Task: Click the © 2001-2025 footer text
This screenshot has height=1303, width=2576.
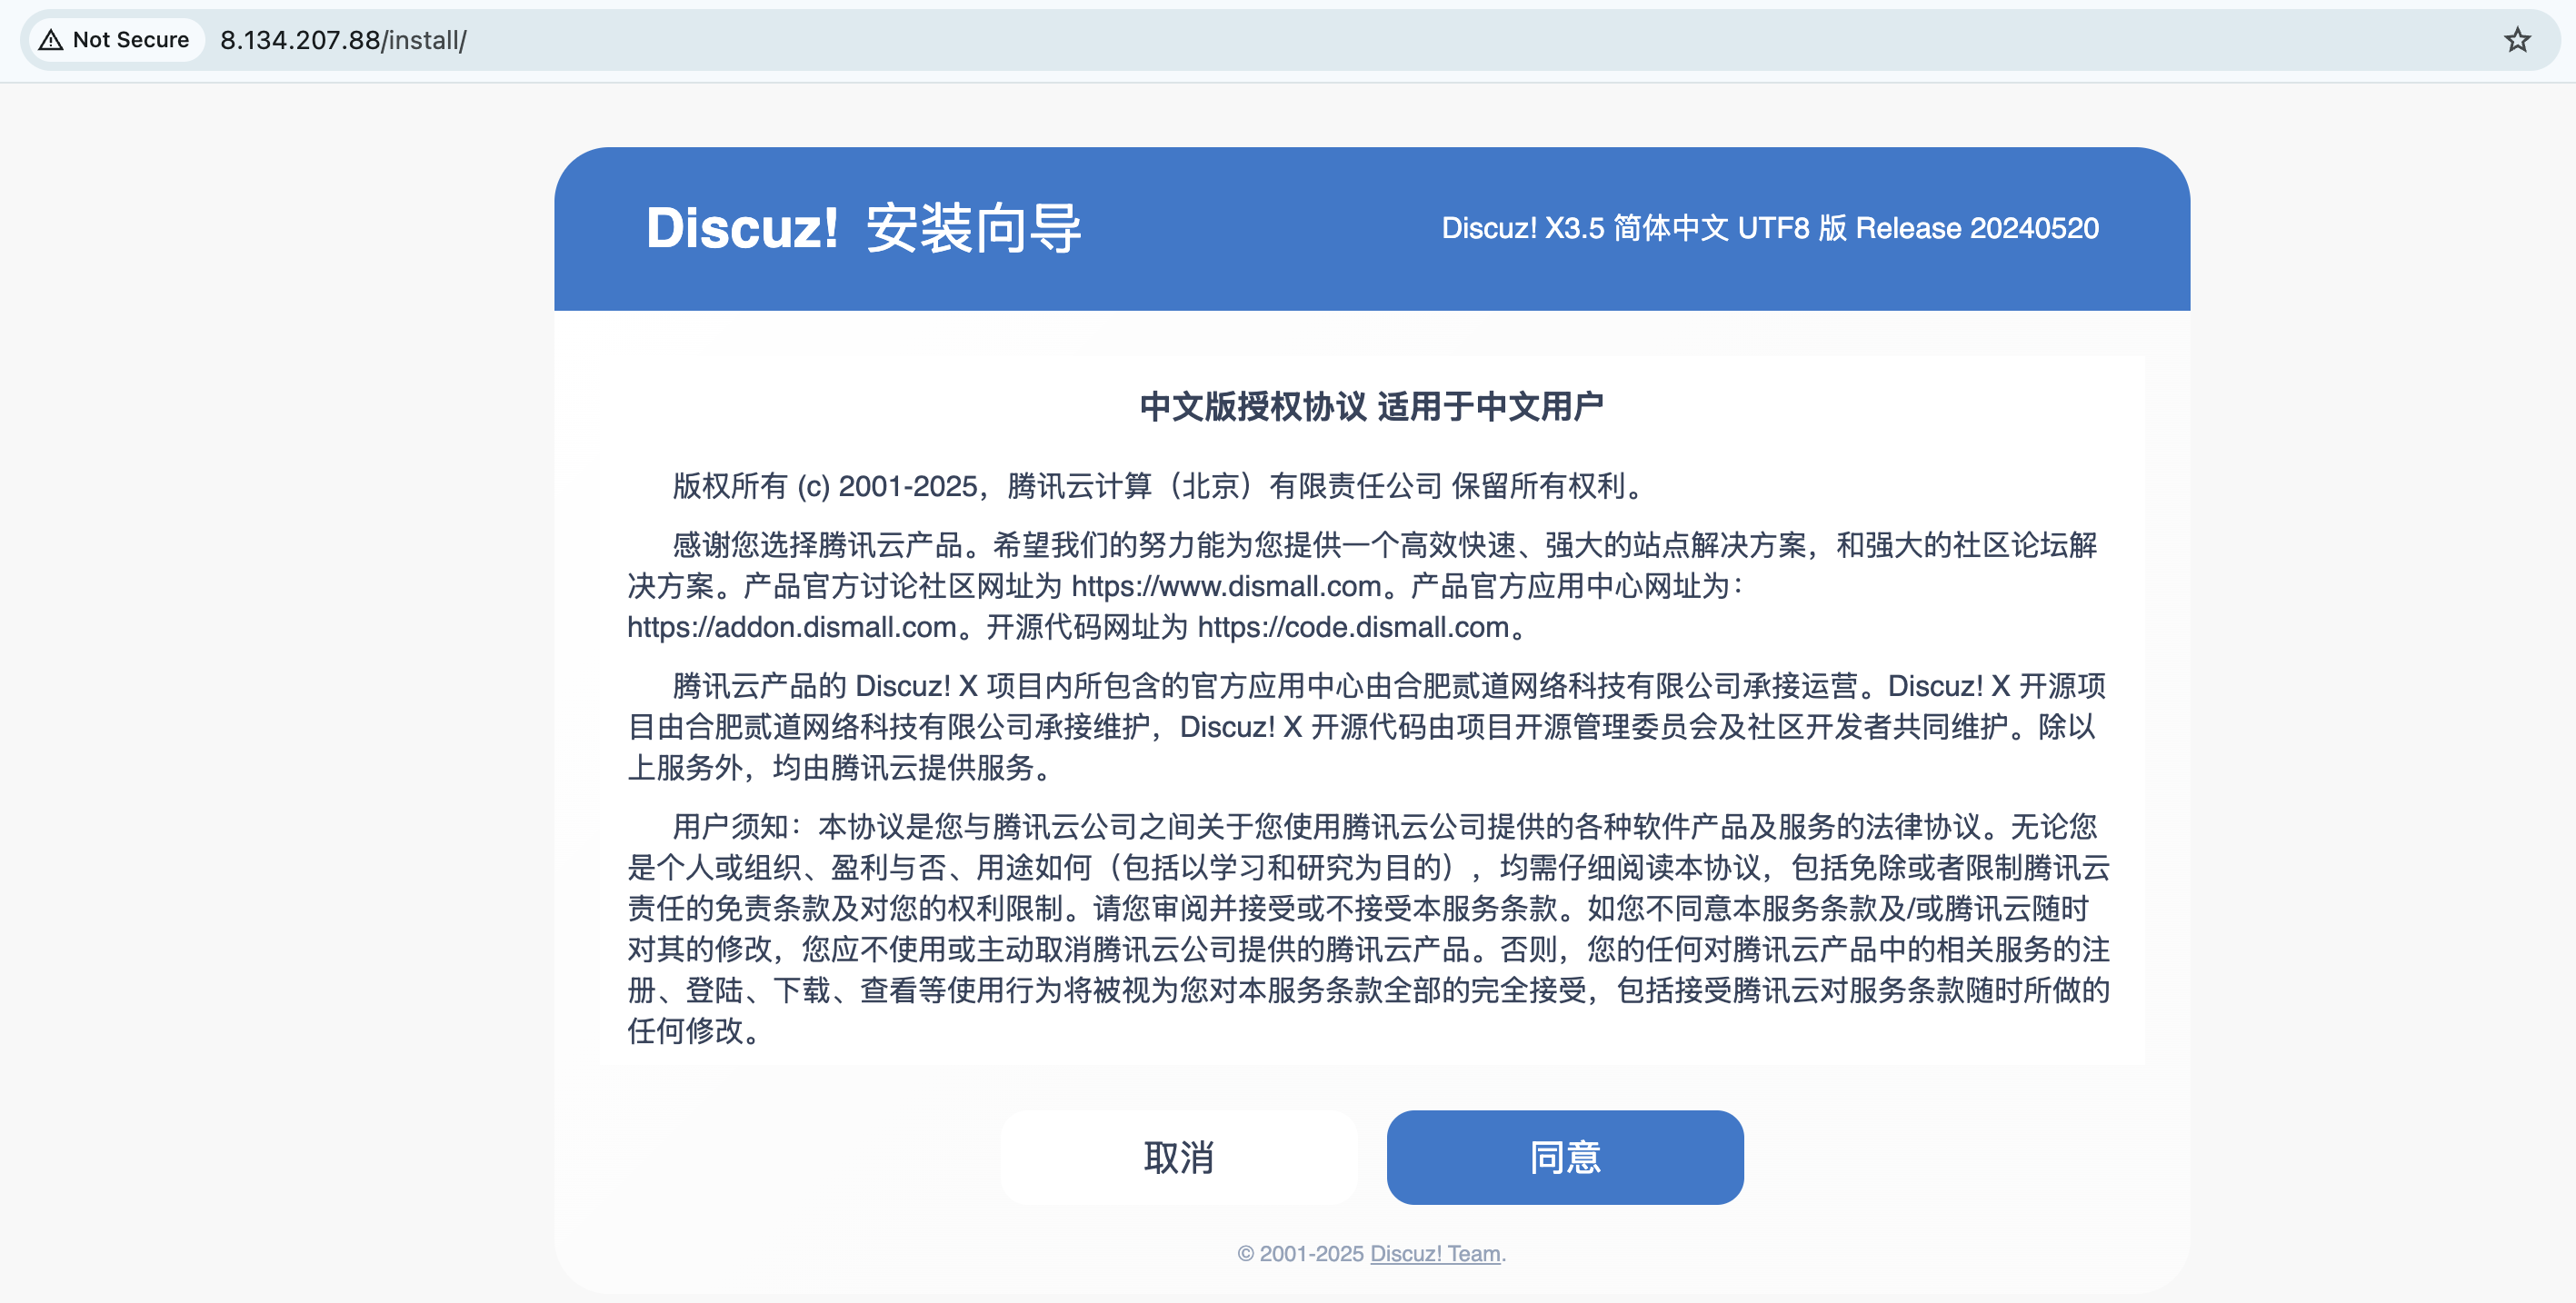Action: click(1299, 1253)
